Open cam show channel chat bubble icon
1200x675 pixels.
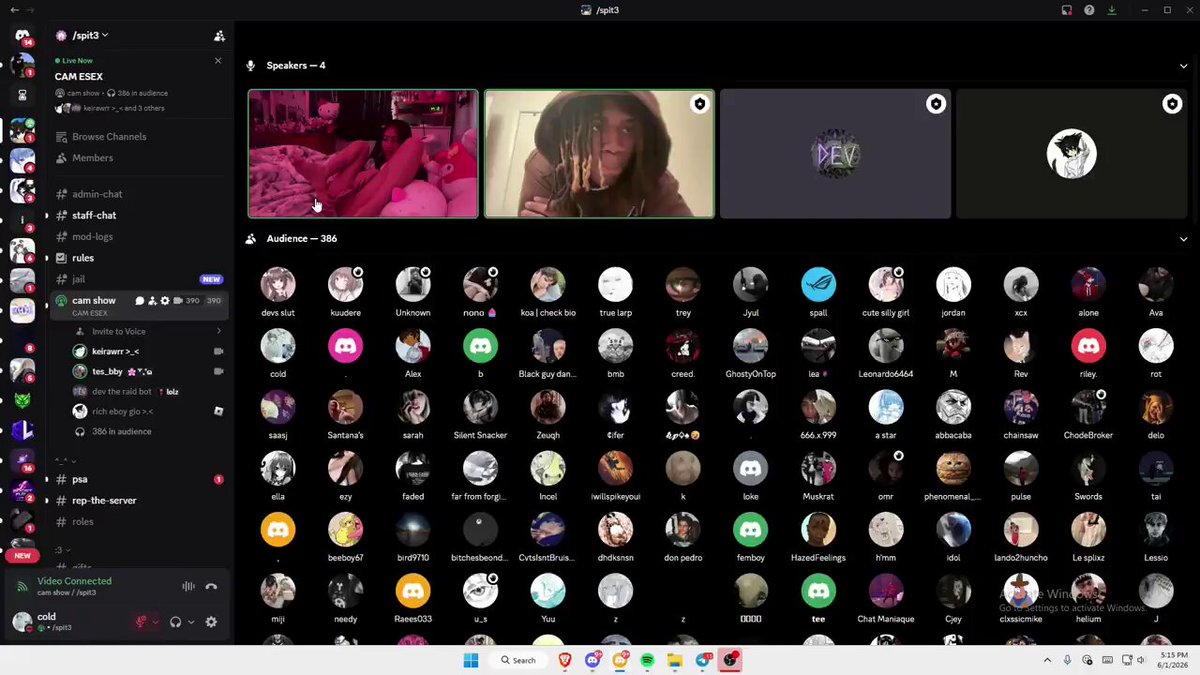[x=140, y=301]
